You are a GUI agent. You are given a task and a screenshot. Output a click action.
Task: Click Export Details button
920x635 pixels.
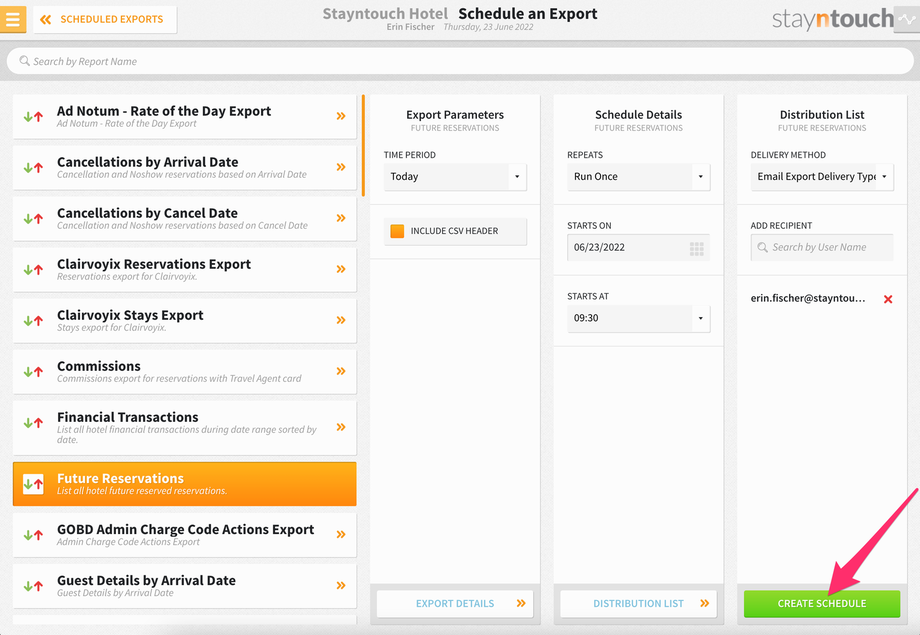[x=455, y=604]
